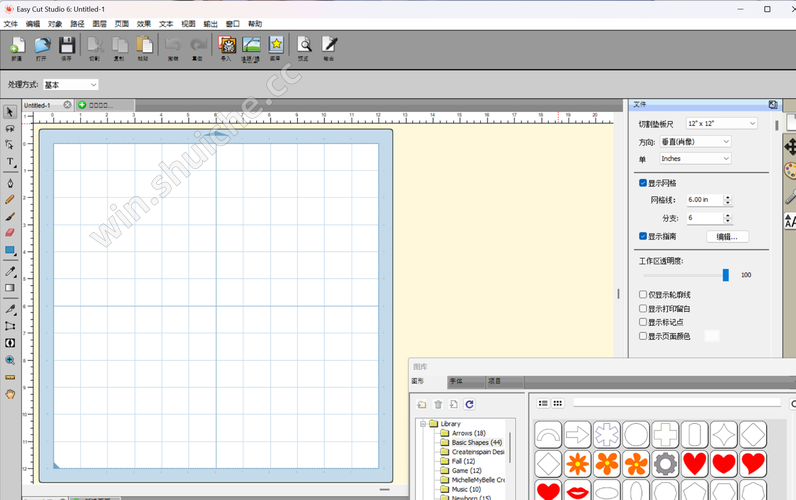796x500 pixels.
Task: Open the 处理方式 dropdown
Action: point(69,85)
